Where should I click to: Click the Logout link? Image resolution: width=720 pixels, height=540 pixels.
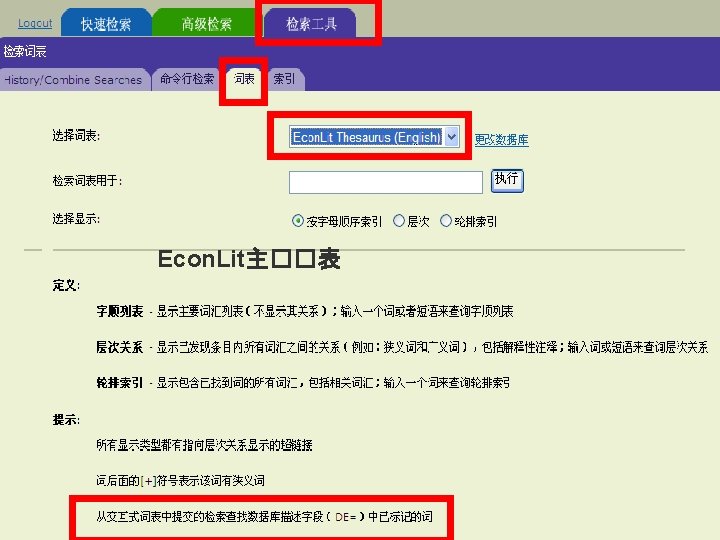tap(35, 23)
